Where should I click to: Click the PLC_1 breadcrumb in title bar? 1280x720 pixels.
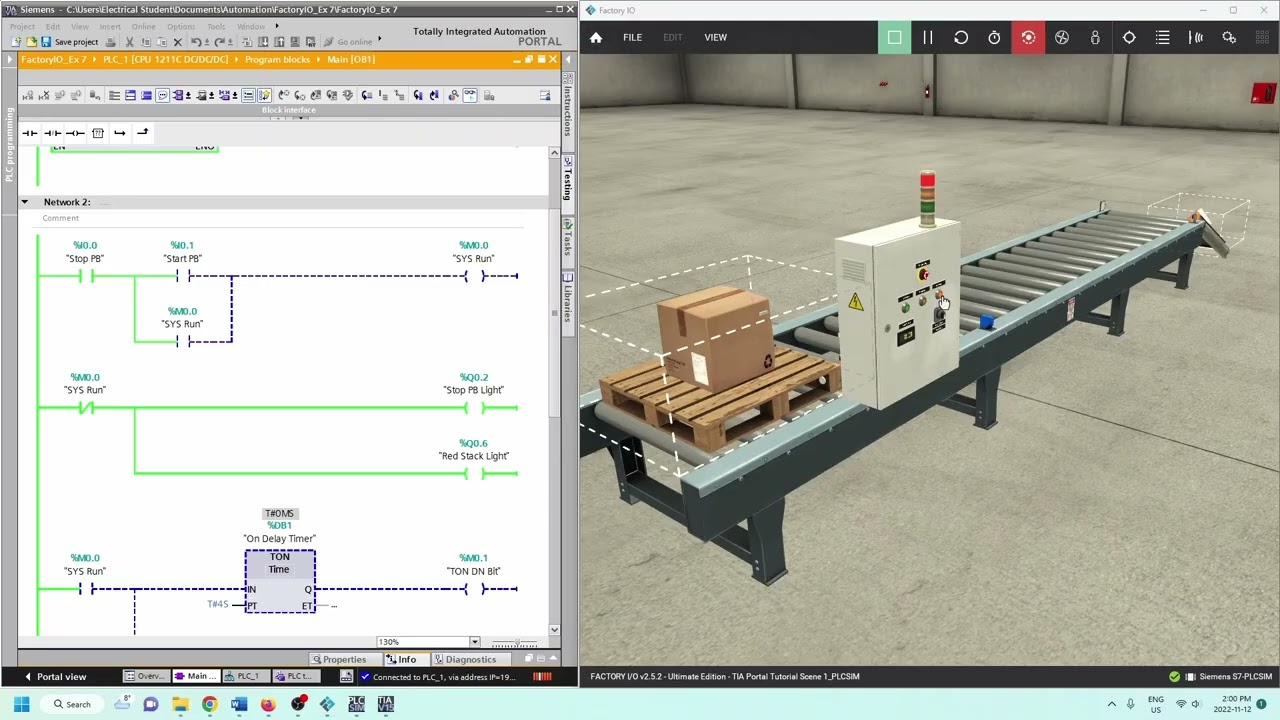click(x=168, y=60)
